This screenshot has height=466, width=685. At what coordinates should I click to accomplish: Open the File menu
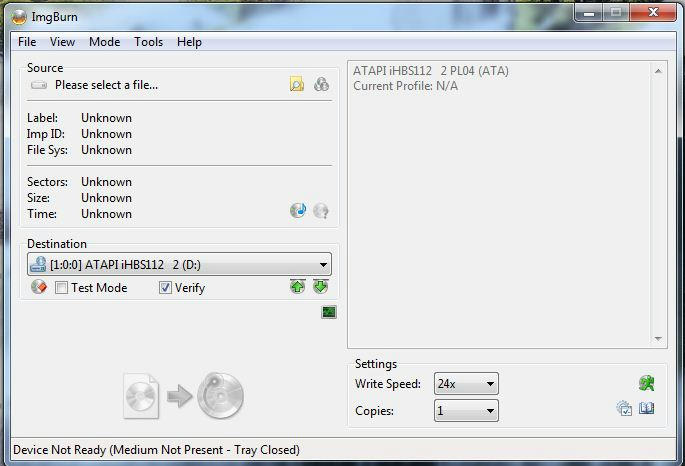[27, 42]
